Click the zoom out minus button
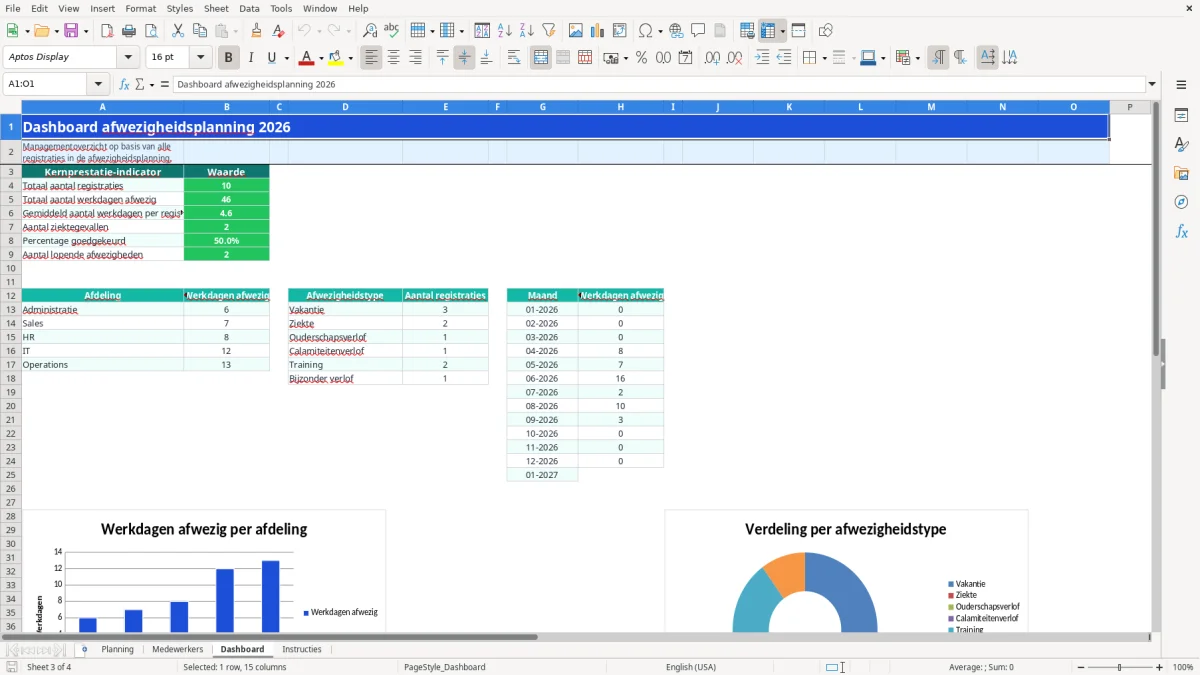The image size is (1200, 675). (1079, 667)
